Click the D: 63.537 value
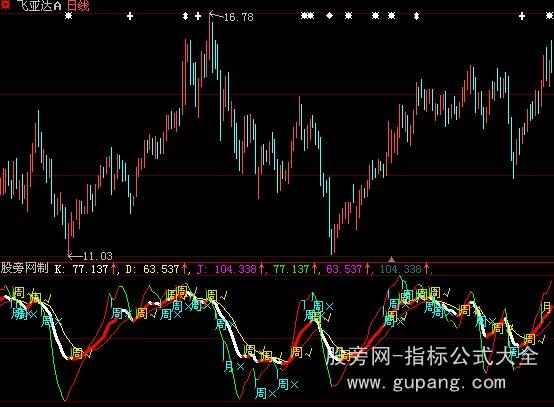 [153, 269]
